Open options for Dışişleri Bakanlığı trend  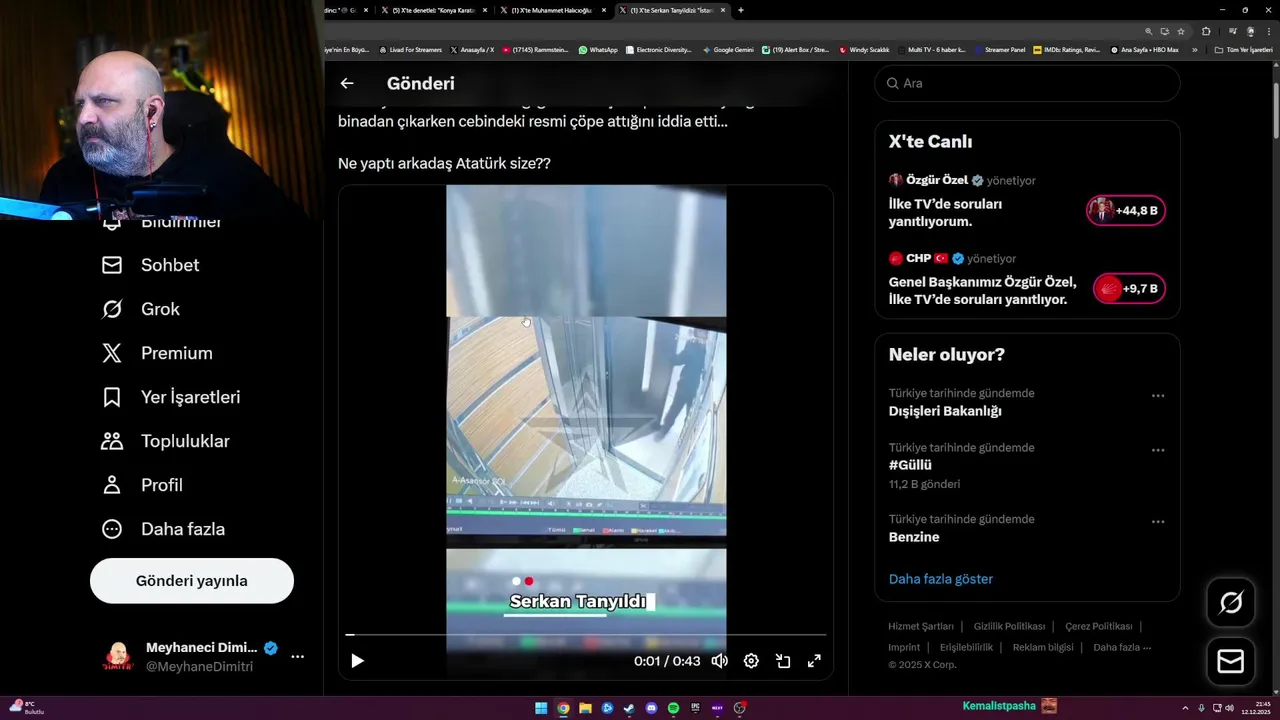[1158, 396]
